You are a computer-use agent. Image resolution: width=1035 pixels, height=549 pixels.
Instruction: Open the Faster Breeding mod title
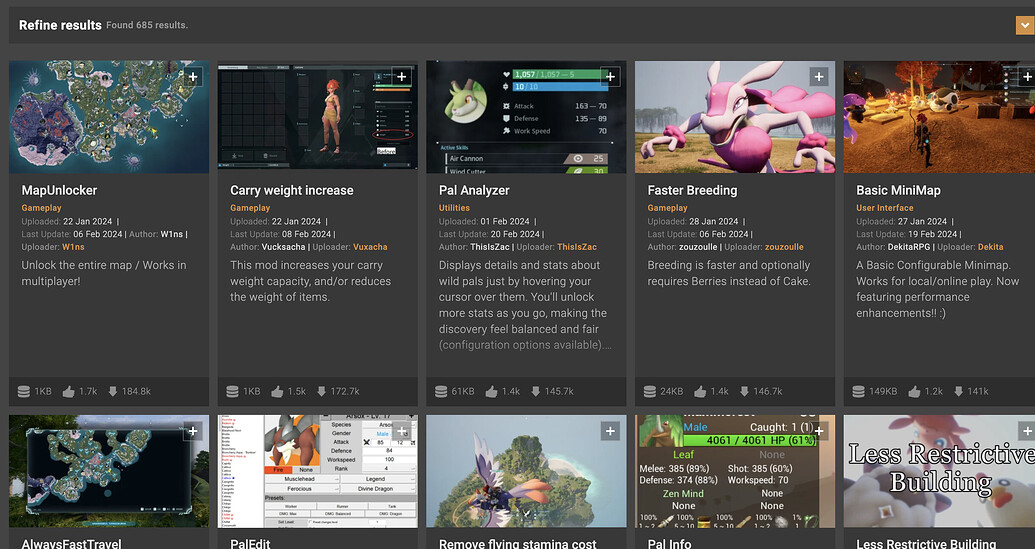(x=692, y=190)
